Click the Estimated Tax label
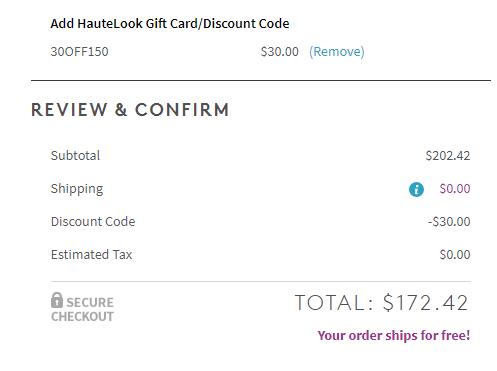 click(x=91, y=255)
